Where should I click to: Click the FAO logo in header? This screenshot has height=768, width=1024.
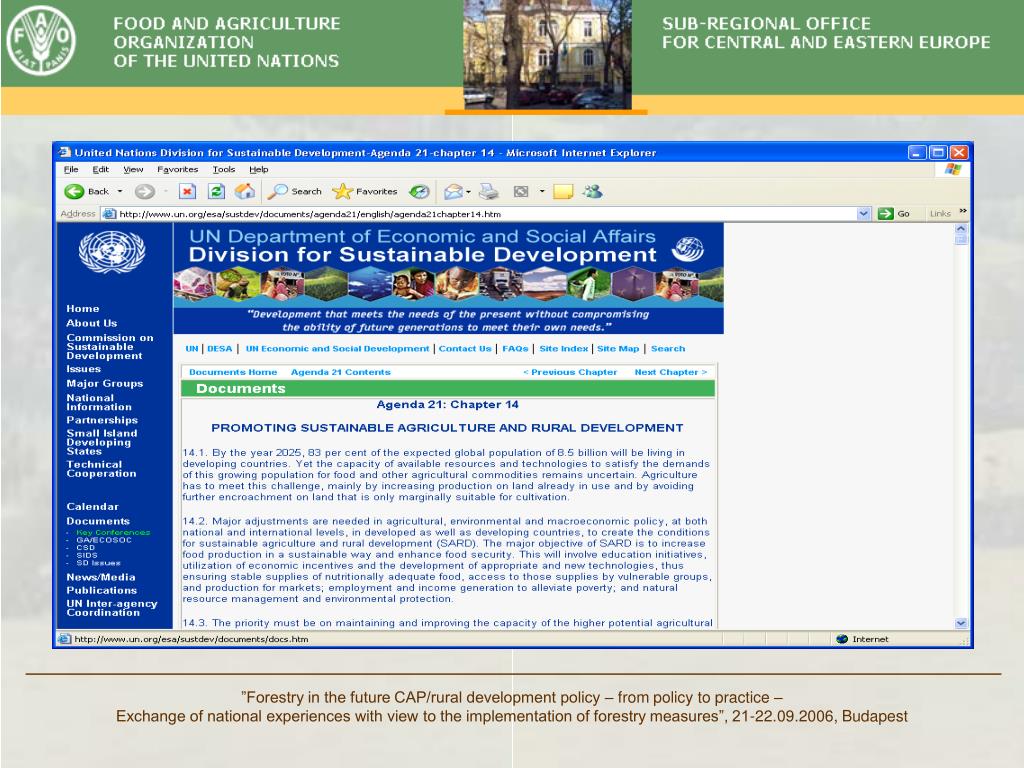click(x=40, y=40)
